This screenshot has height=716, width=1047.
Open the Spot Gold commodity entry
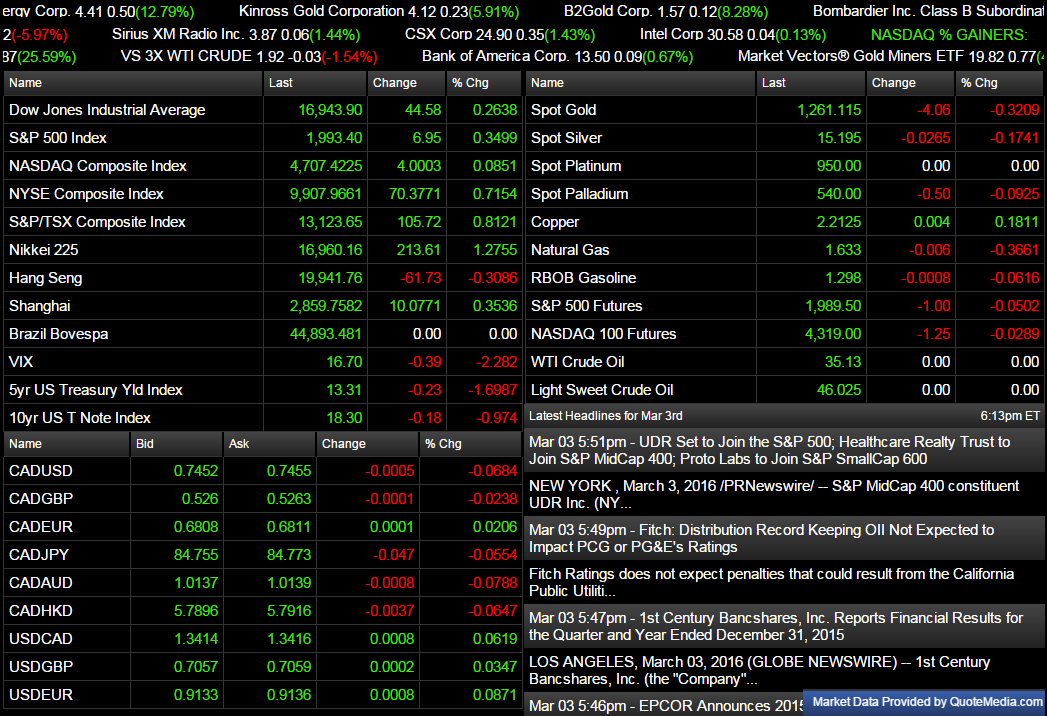(x=563, y=110)
